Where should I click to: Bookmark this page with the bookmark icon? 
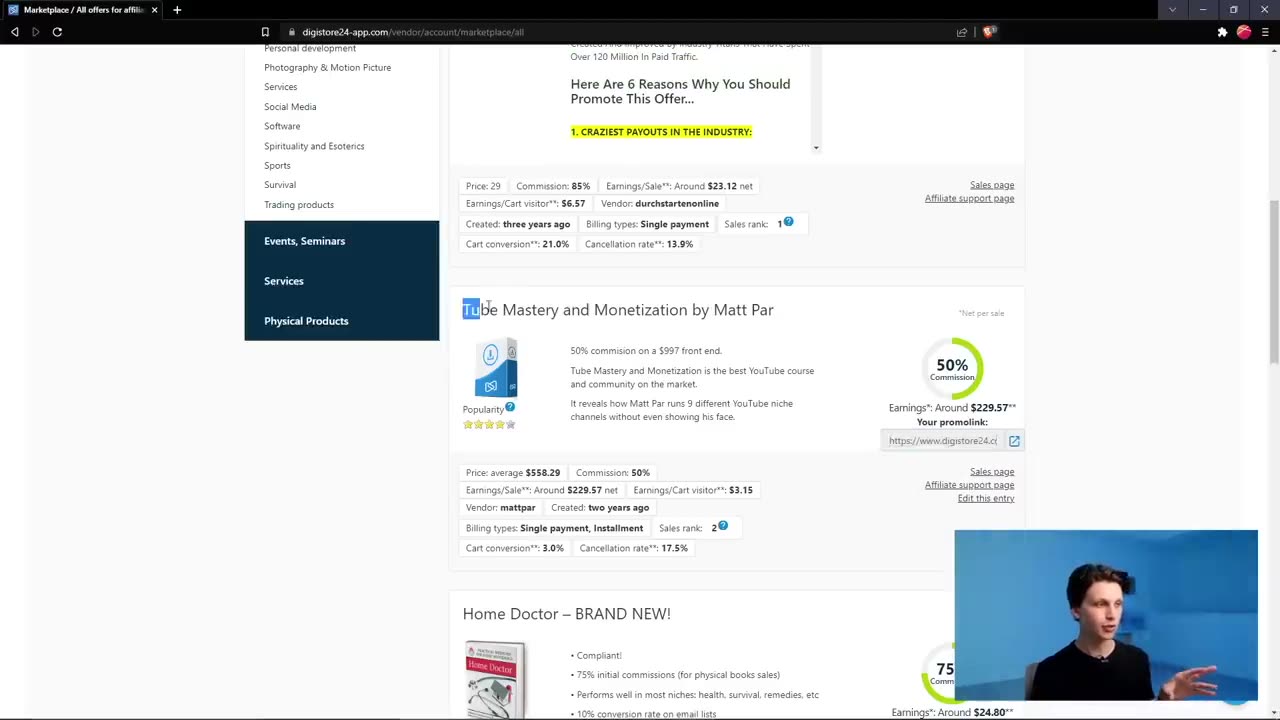[265, 32]
